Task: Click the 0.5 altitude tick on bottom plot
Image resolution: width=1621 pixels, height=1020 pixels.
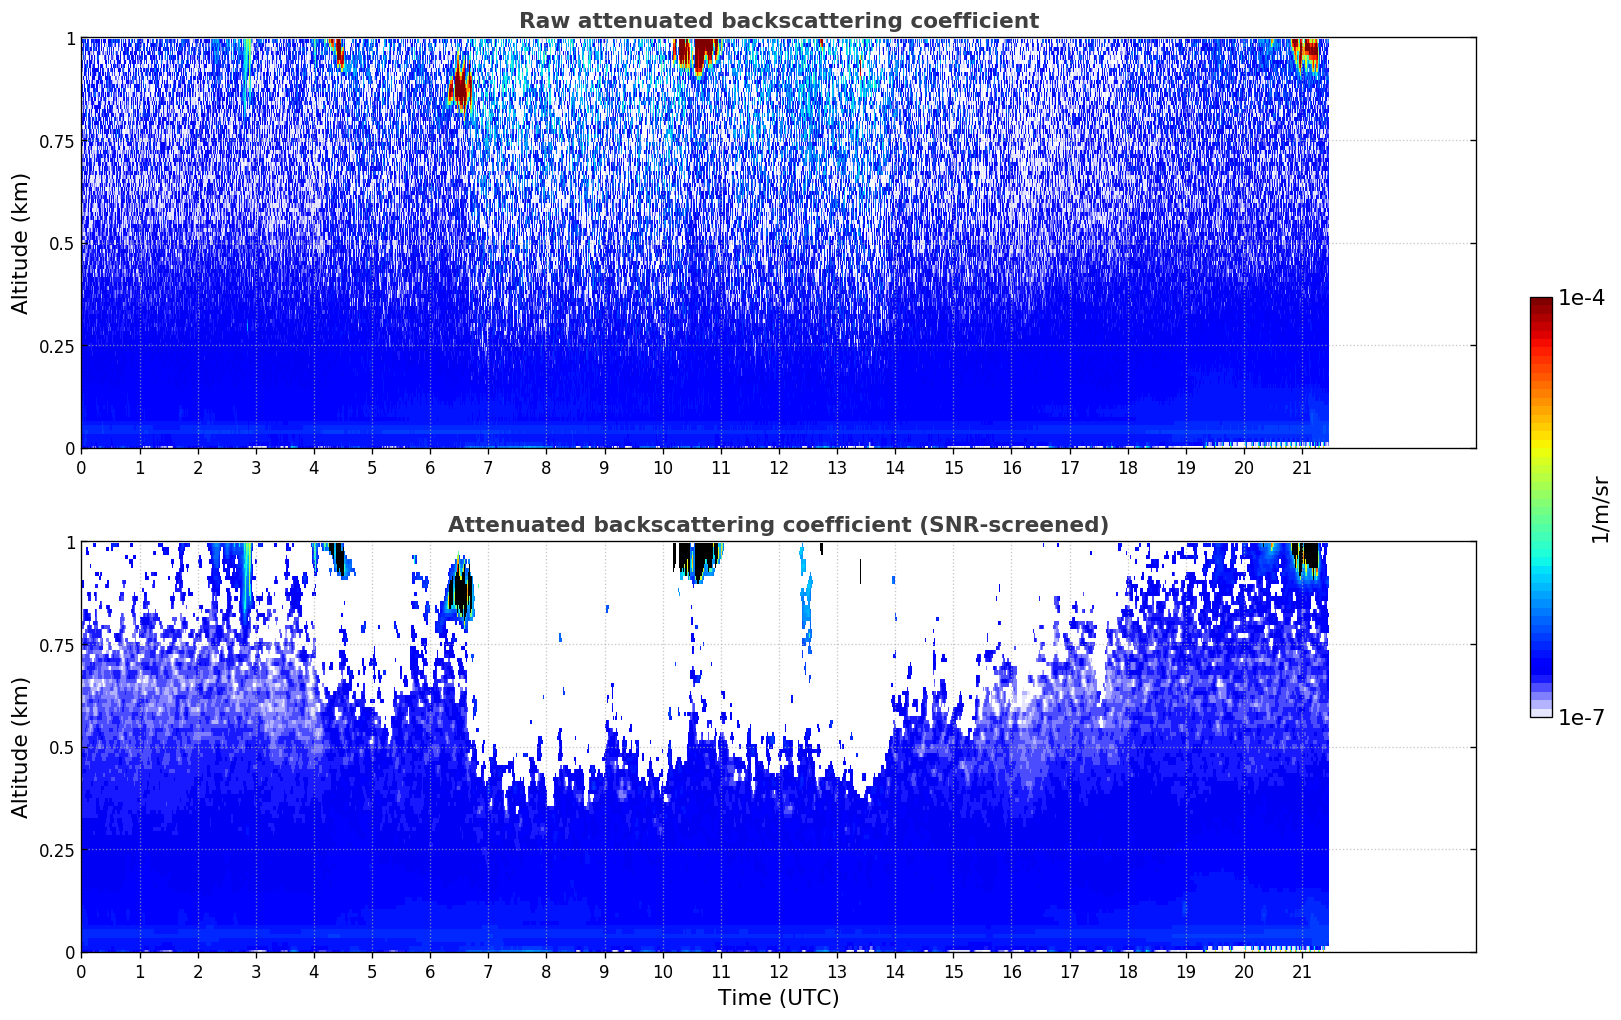Action: [x=63, y=747]
